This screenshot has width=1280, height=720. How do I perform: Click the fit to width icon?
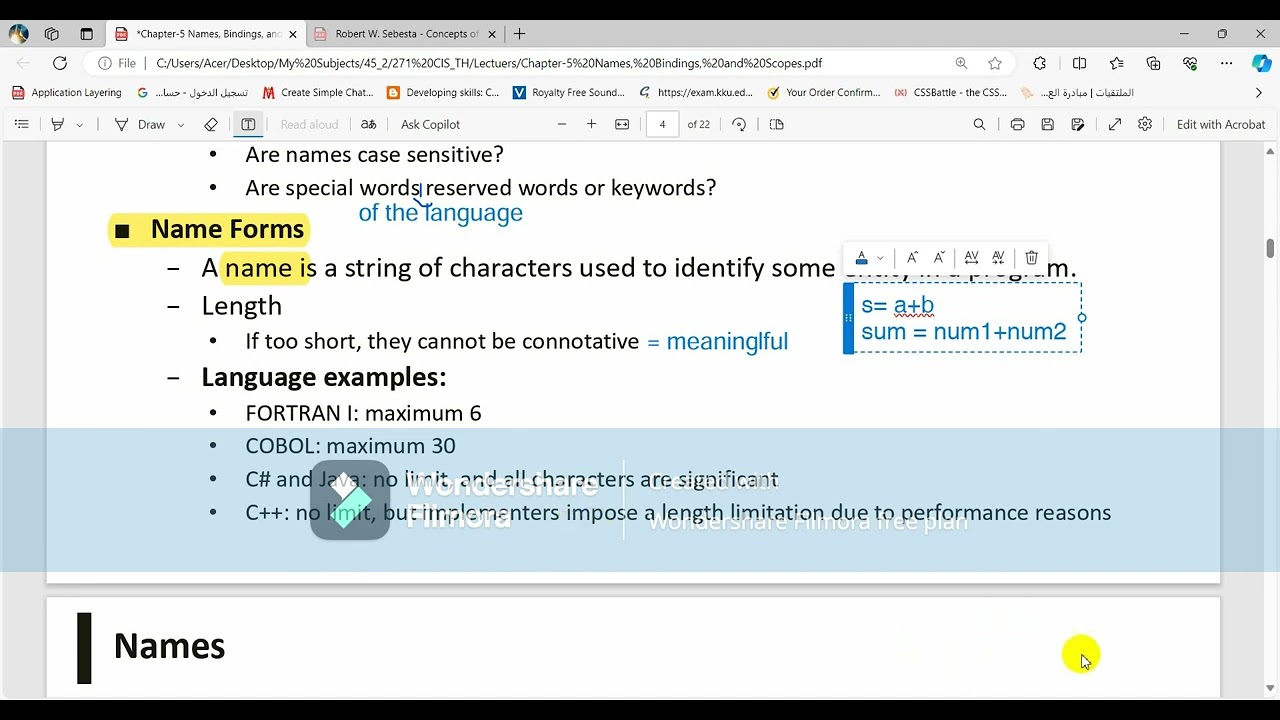pos(622,125)
